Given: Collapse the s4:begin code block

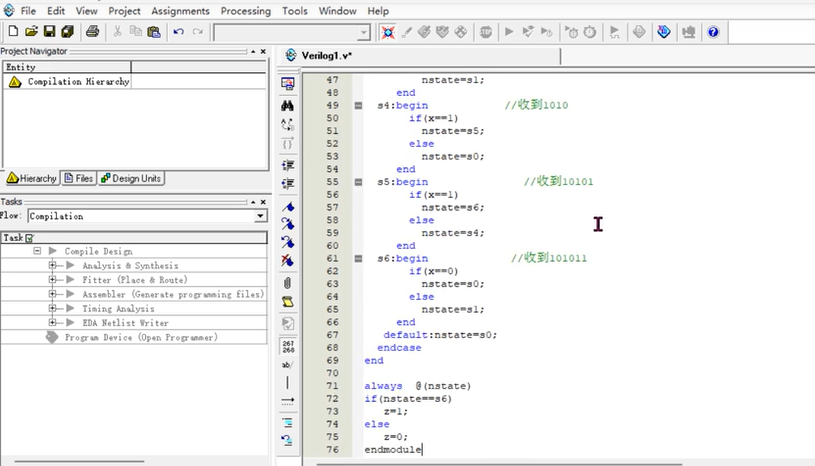Looking at the screenshot, I should click(358, 105).
